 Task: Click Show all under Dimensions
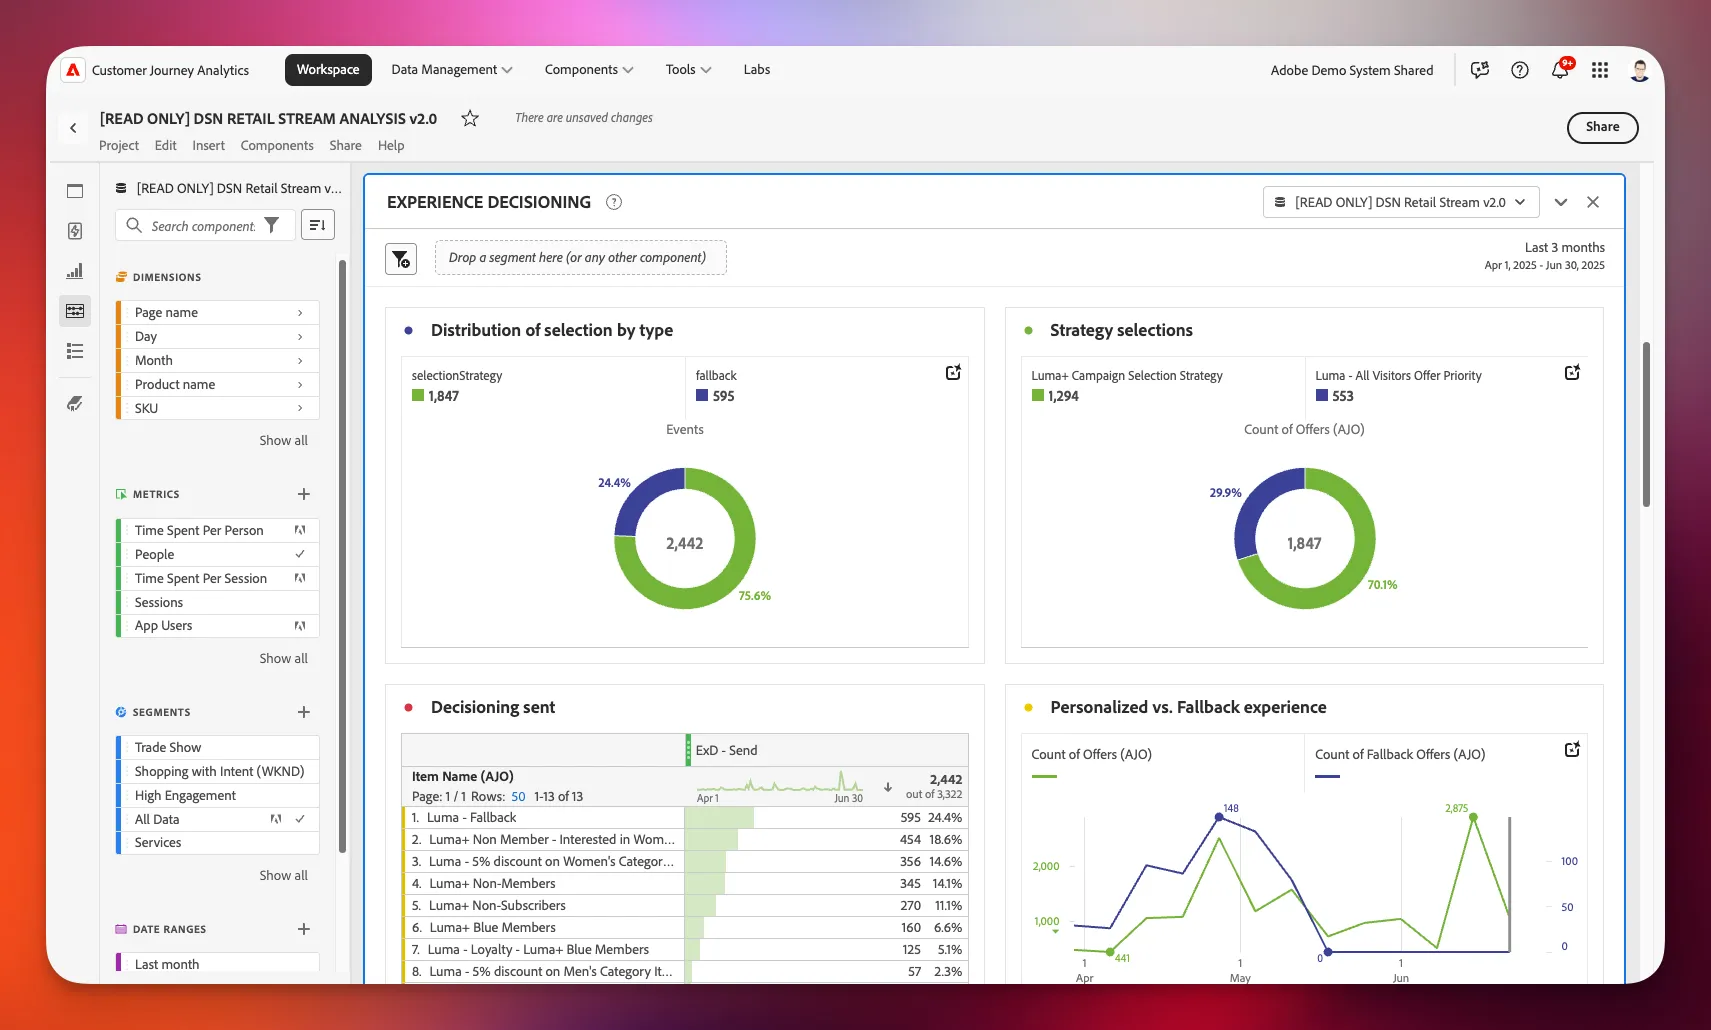tap(284, 441)
